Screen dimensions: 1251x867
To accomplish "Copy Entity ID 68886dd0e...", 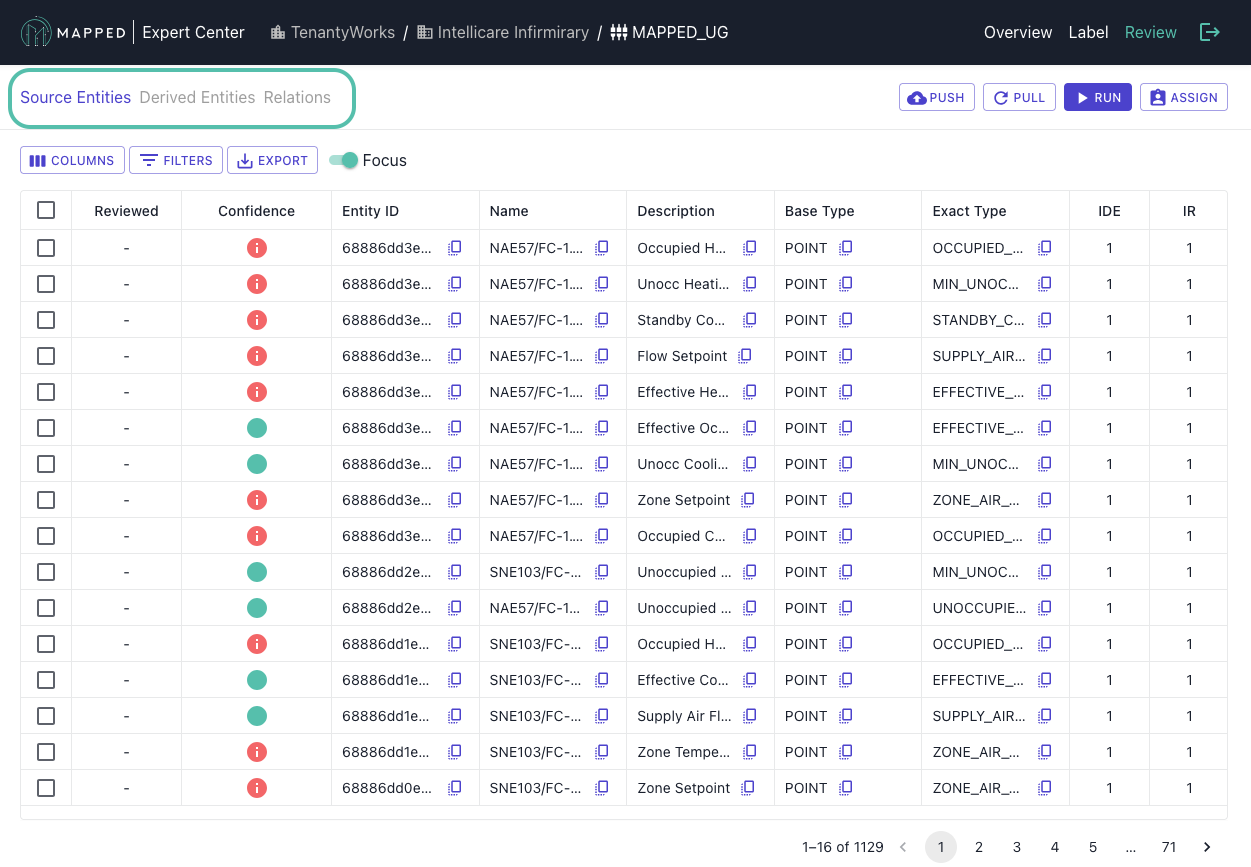I will [x=454, y=788].
